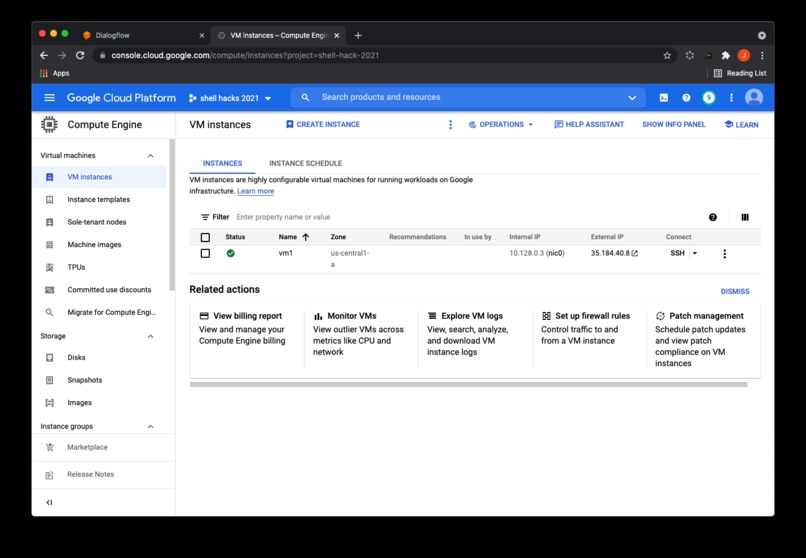
Task: Collapse the sidebar navigation panel
Action: point(49,503)
